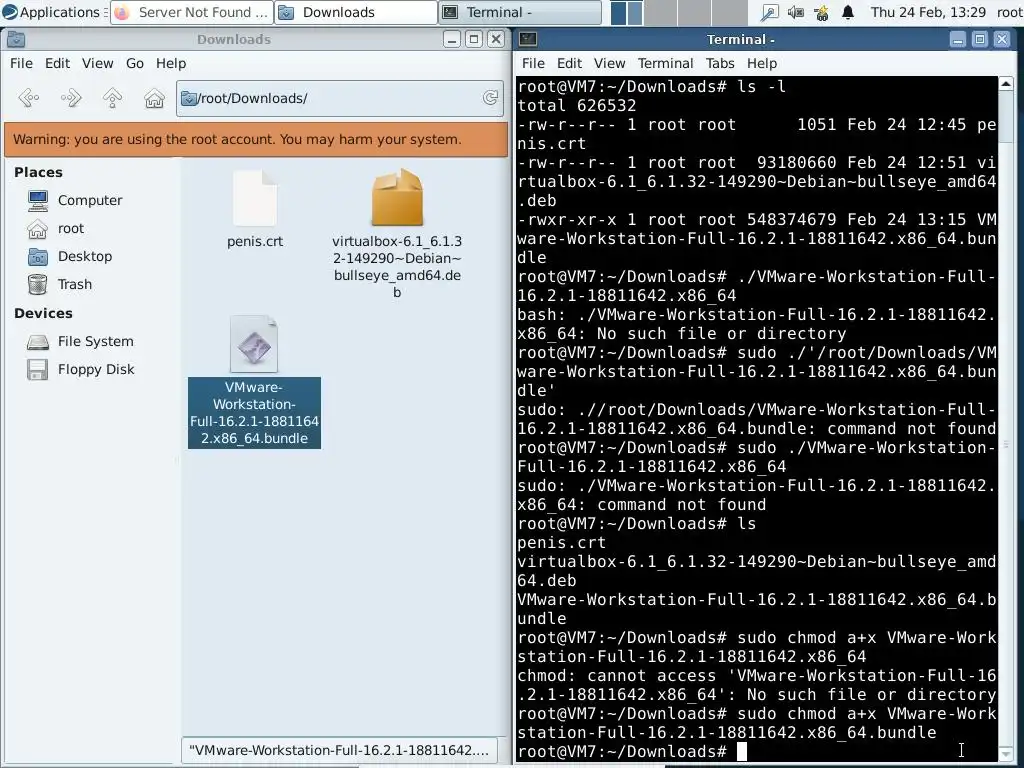Open notifications bell in panel
1024x768 pixels.
pos(848,12)
